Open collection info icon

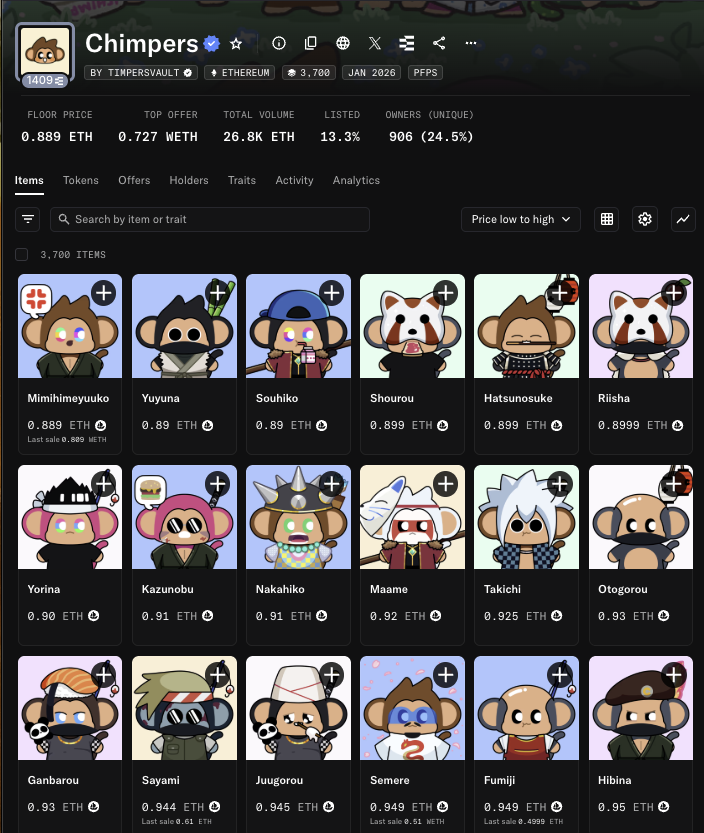(279, 43)
